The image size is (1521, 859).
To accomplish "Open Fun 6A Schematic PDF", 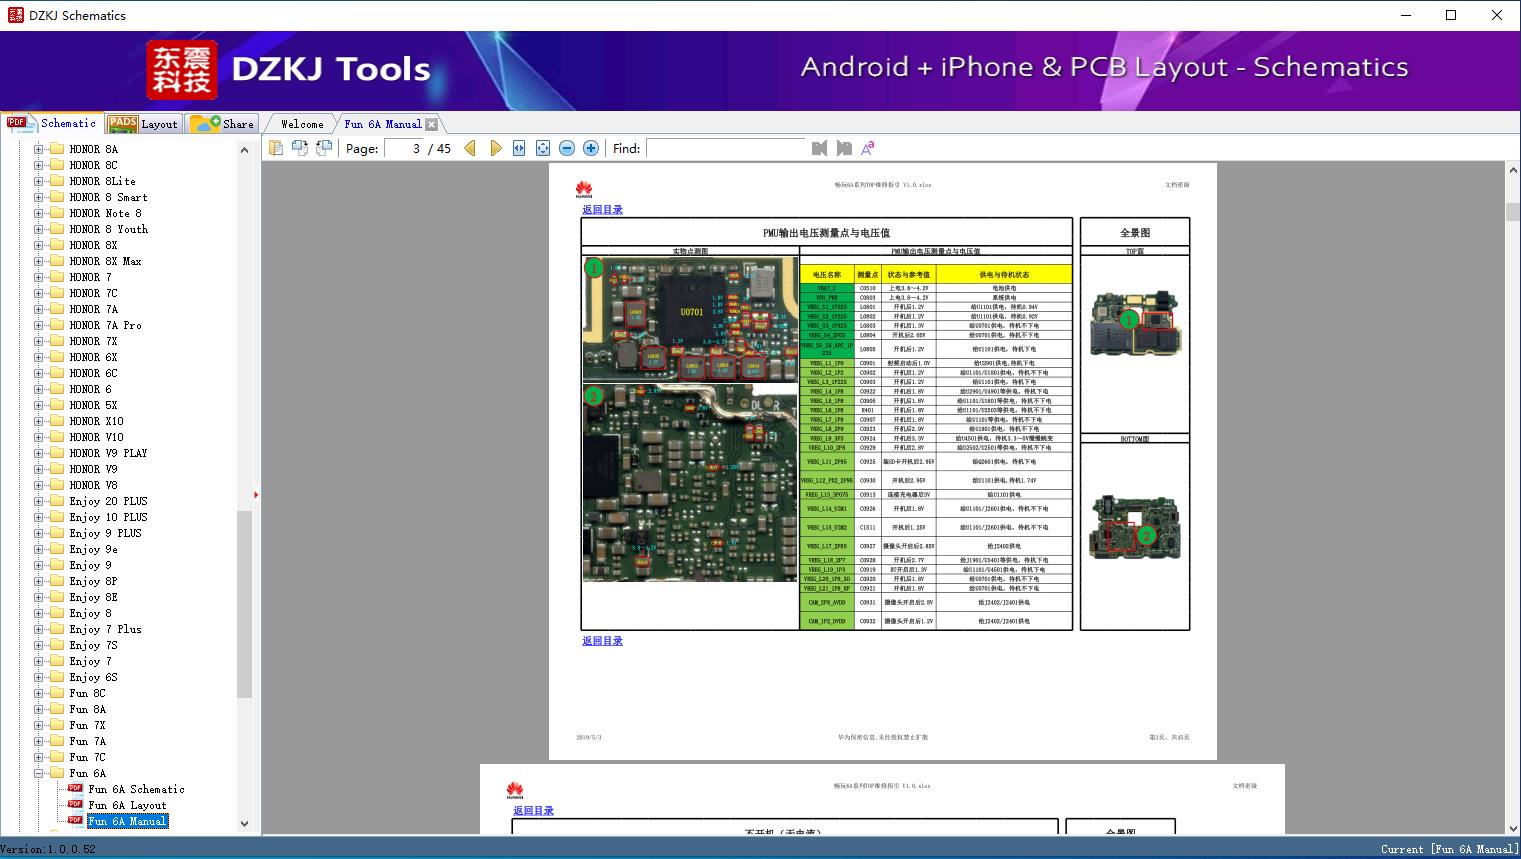I will pos(136,789).
